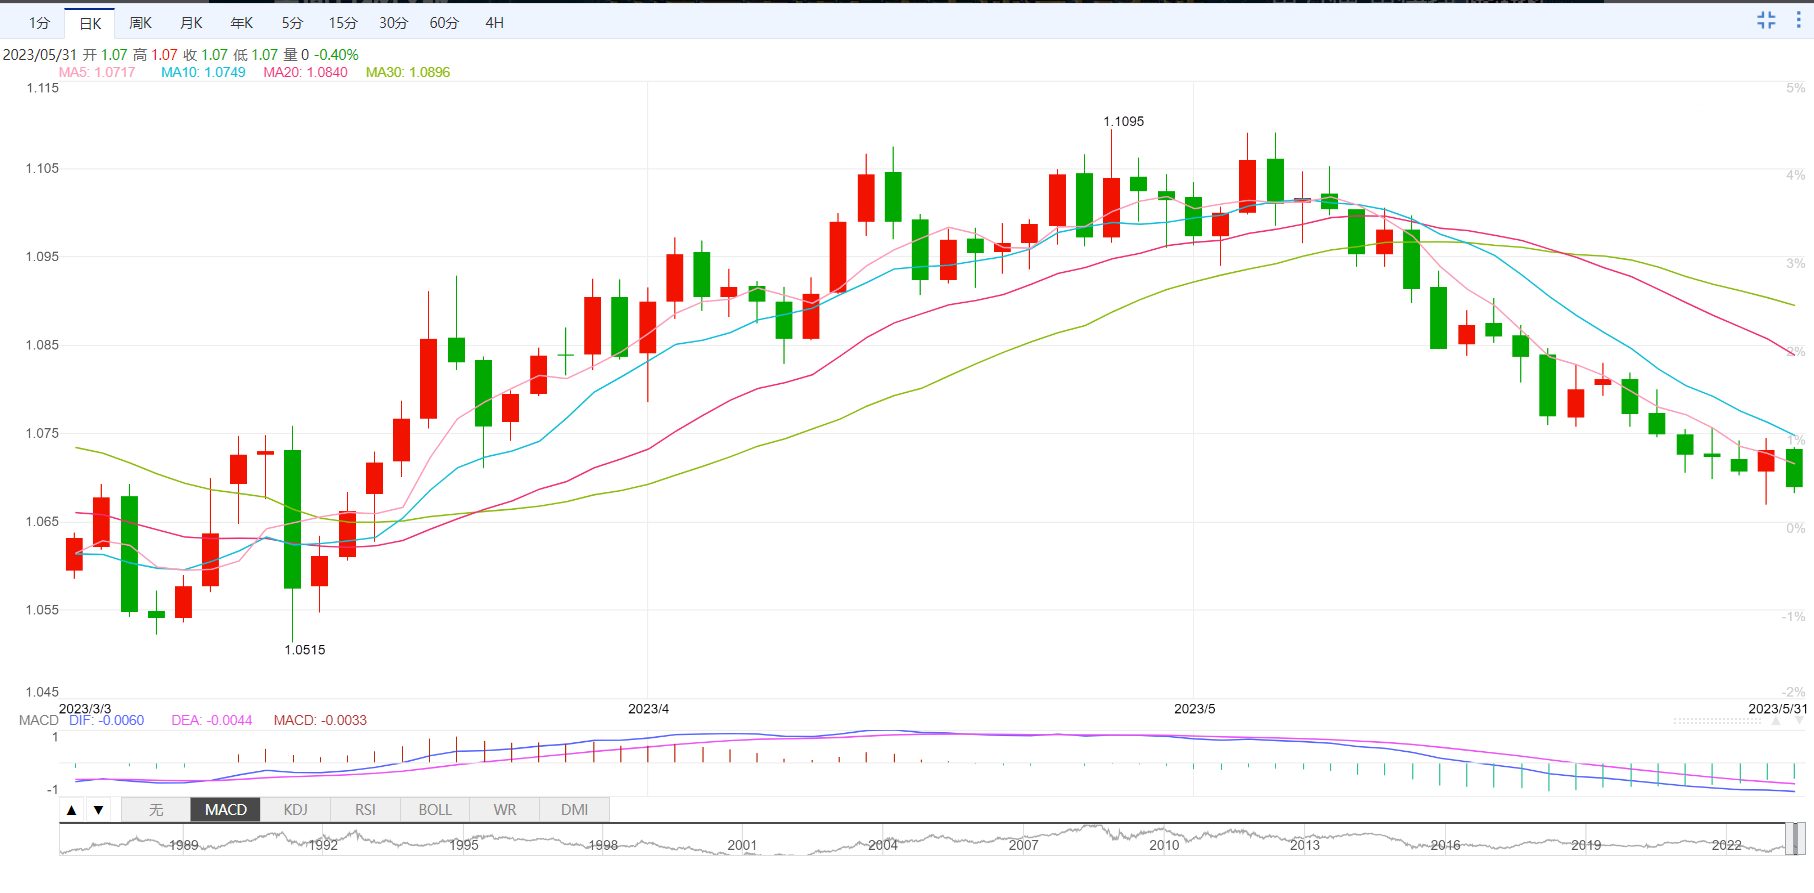Turn off indicators with the 无 option
Screen dimensions: 1814x893
156,810
